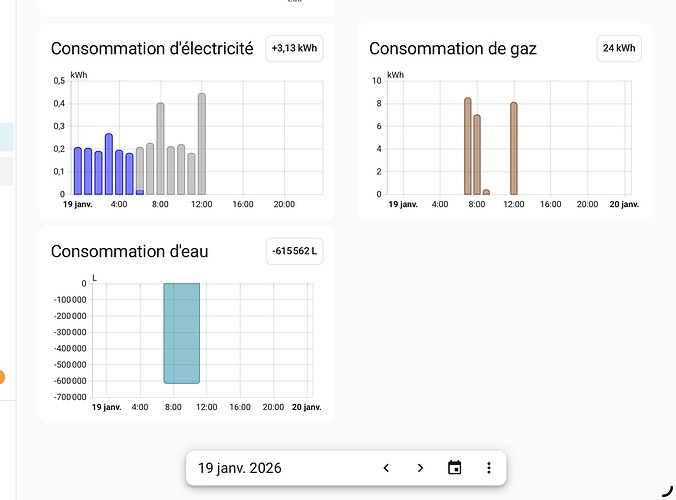676x500 pixels.
Task: Go to previous day with left chevron
Action: click(386, 468)
